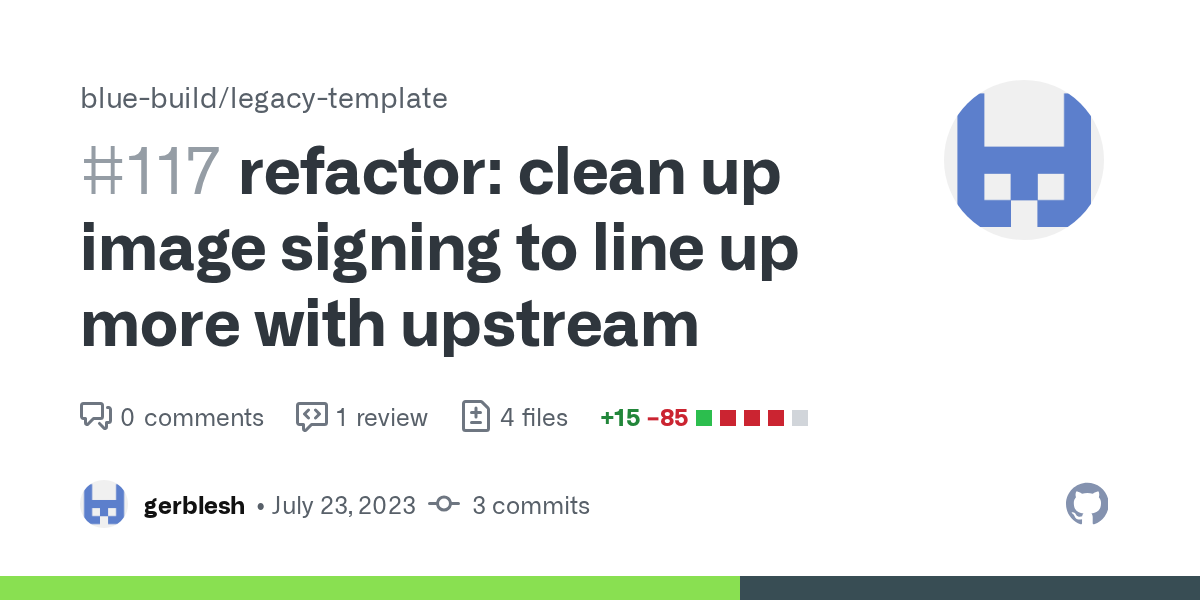
Task: View the "3 commits" label
Action: [531, 506]
